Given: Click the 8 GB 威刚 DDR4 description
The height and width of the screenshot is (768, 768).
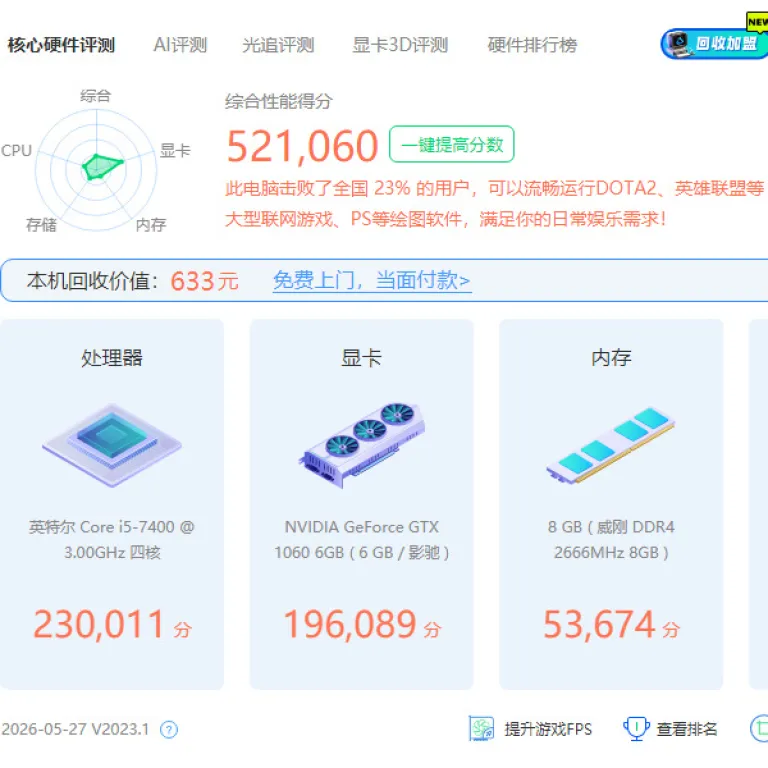Looking at the screenshot, I should (611, 540).
